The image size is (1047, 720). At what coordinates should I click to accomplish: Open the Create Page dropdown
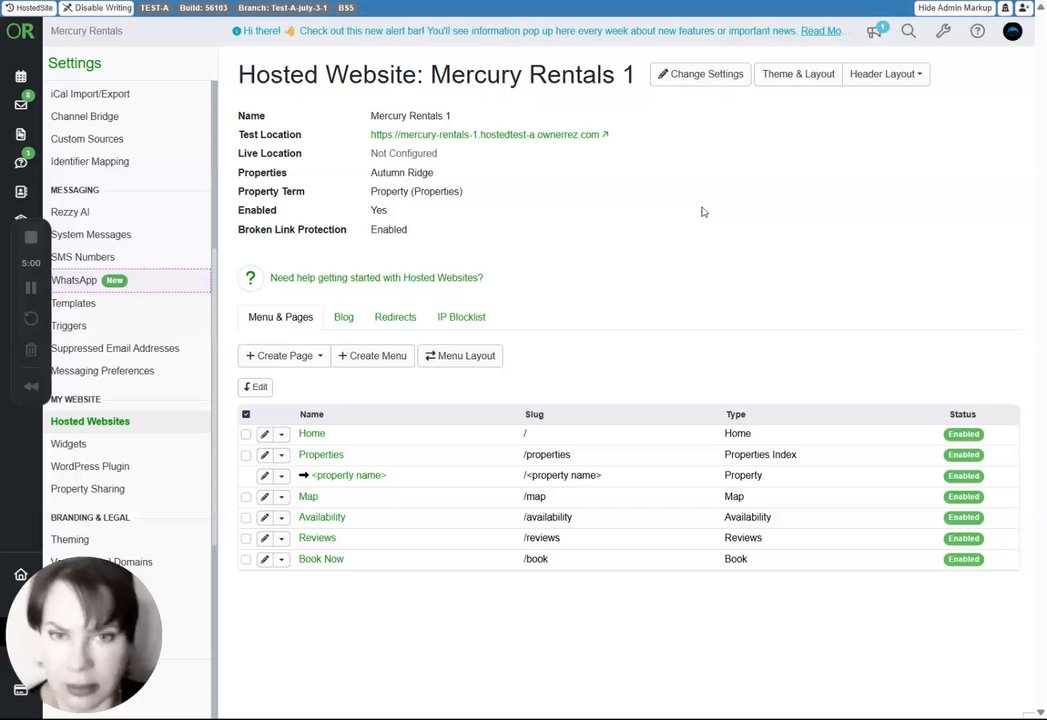click(284, 356)
